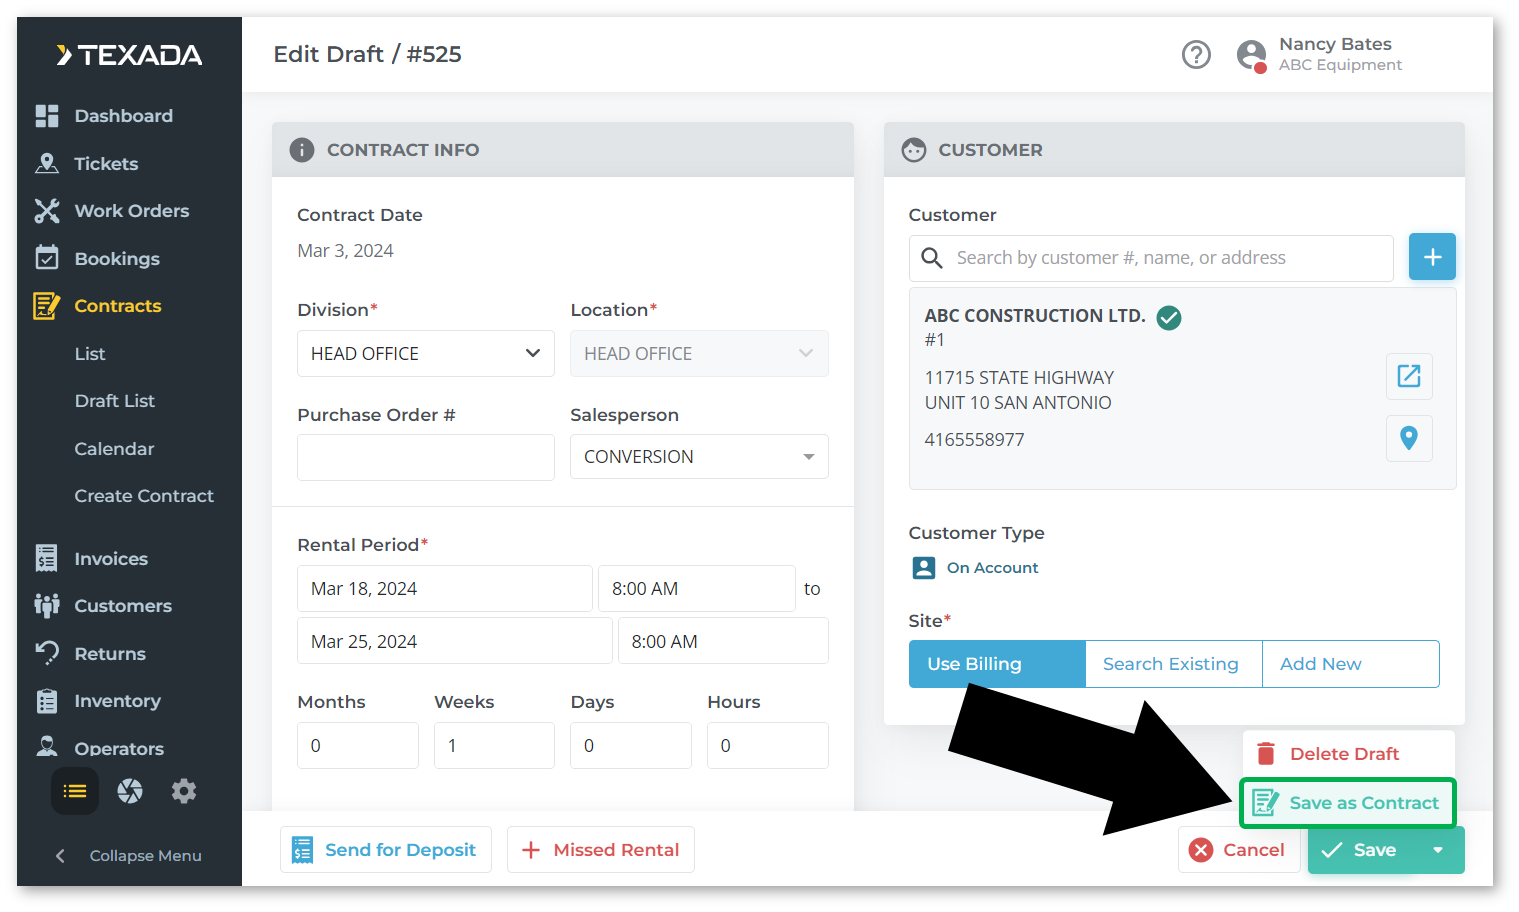Expand the Save button dropdown arrow
The image size is (1519, 912).
click(1438, 850)
